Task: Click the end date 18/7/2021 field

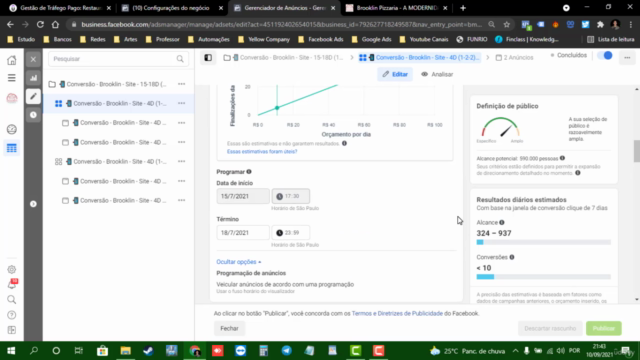Action: click(x=243, y=233)
